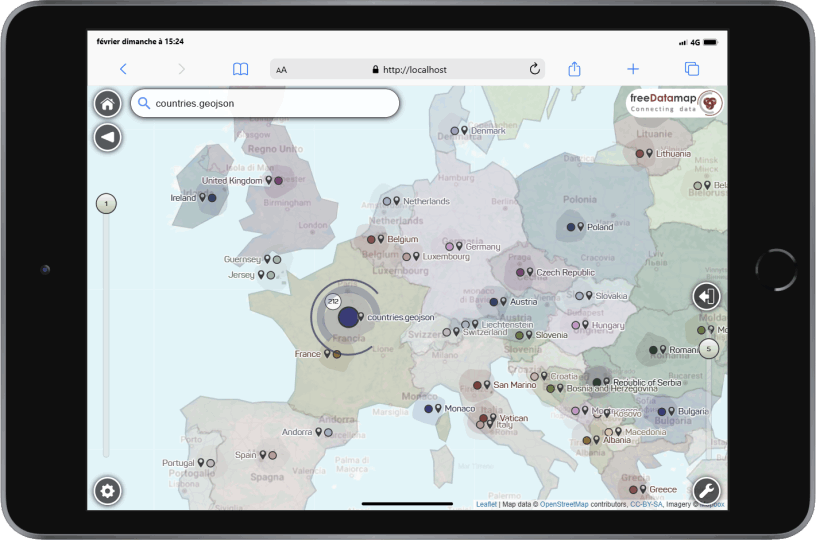Click the Poland node circle
Screen dimensions: 816x540
coord(570,227)
